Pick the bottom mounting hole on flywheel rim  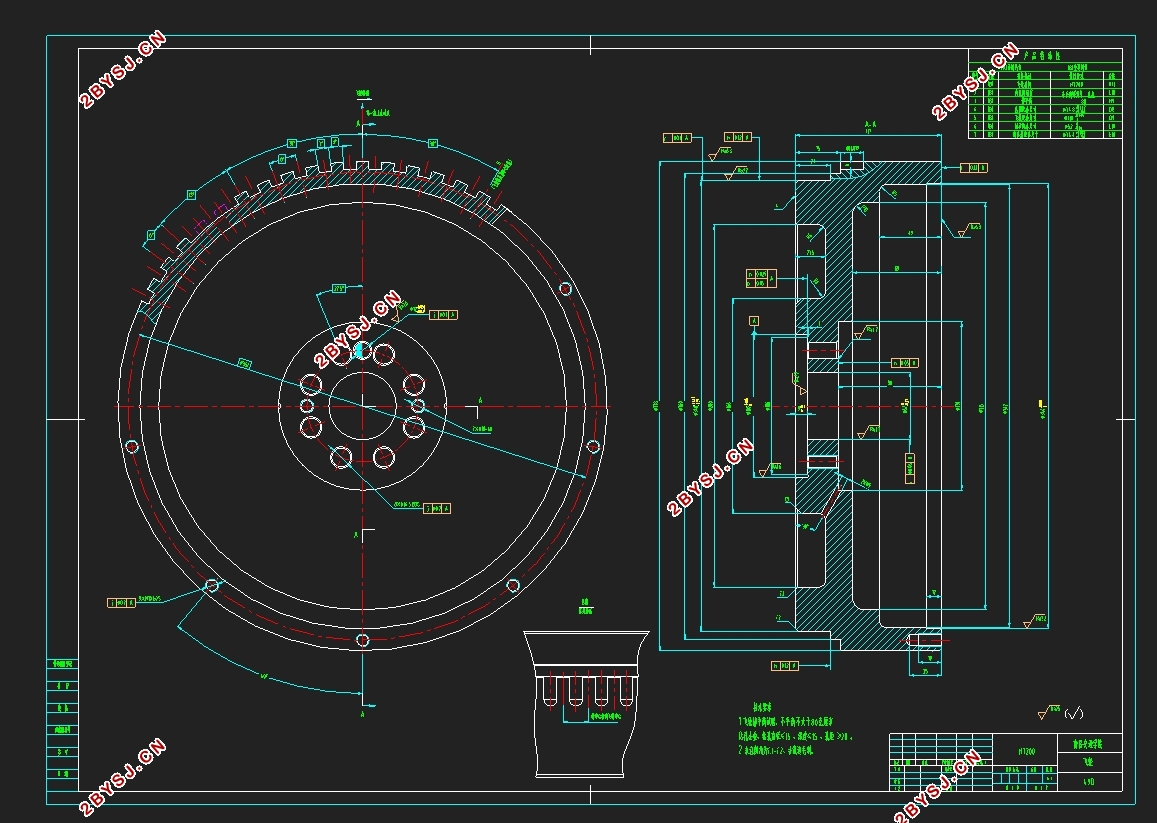tap(362, 640)
